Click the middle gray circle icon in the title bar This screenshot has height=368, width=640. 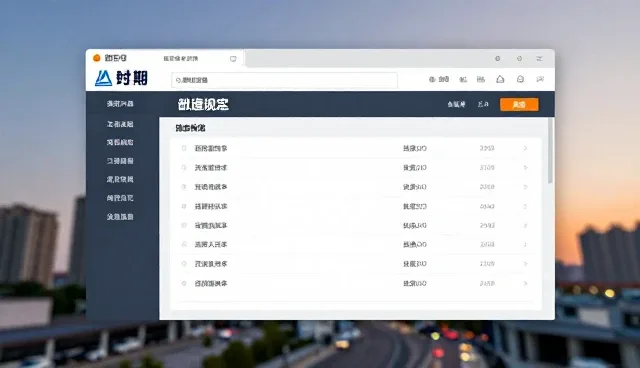point(519,59)
